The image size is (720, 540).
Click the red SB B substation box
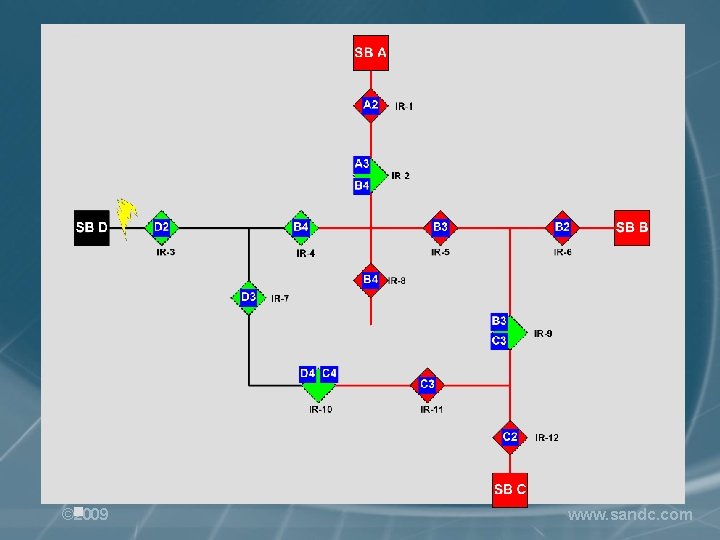tap(632, 228)
